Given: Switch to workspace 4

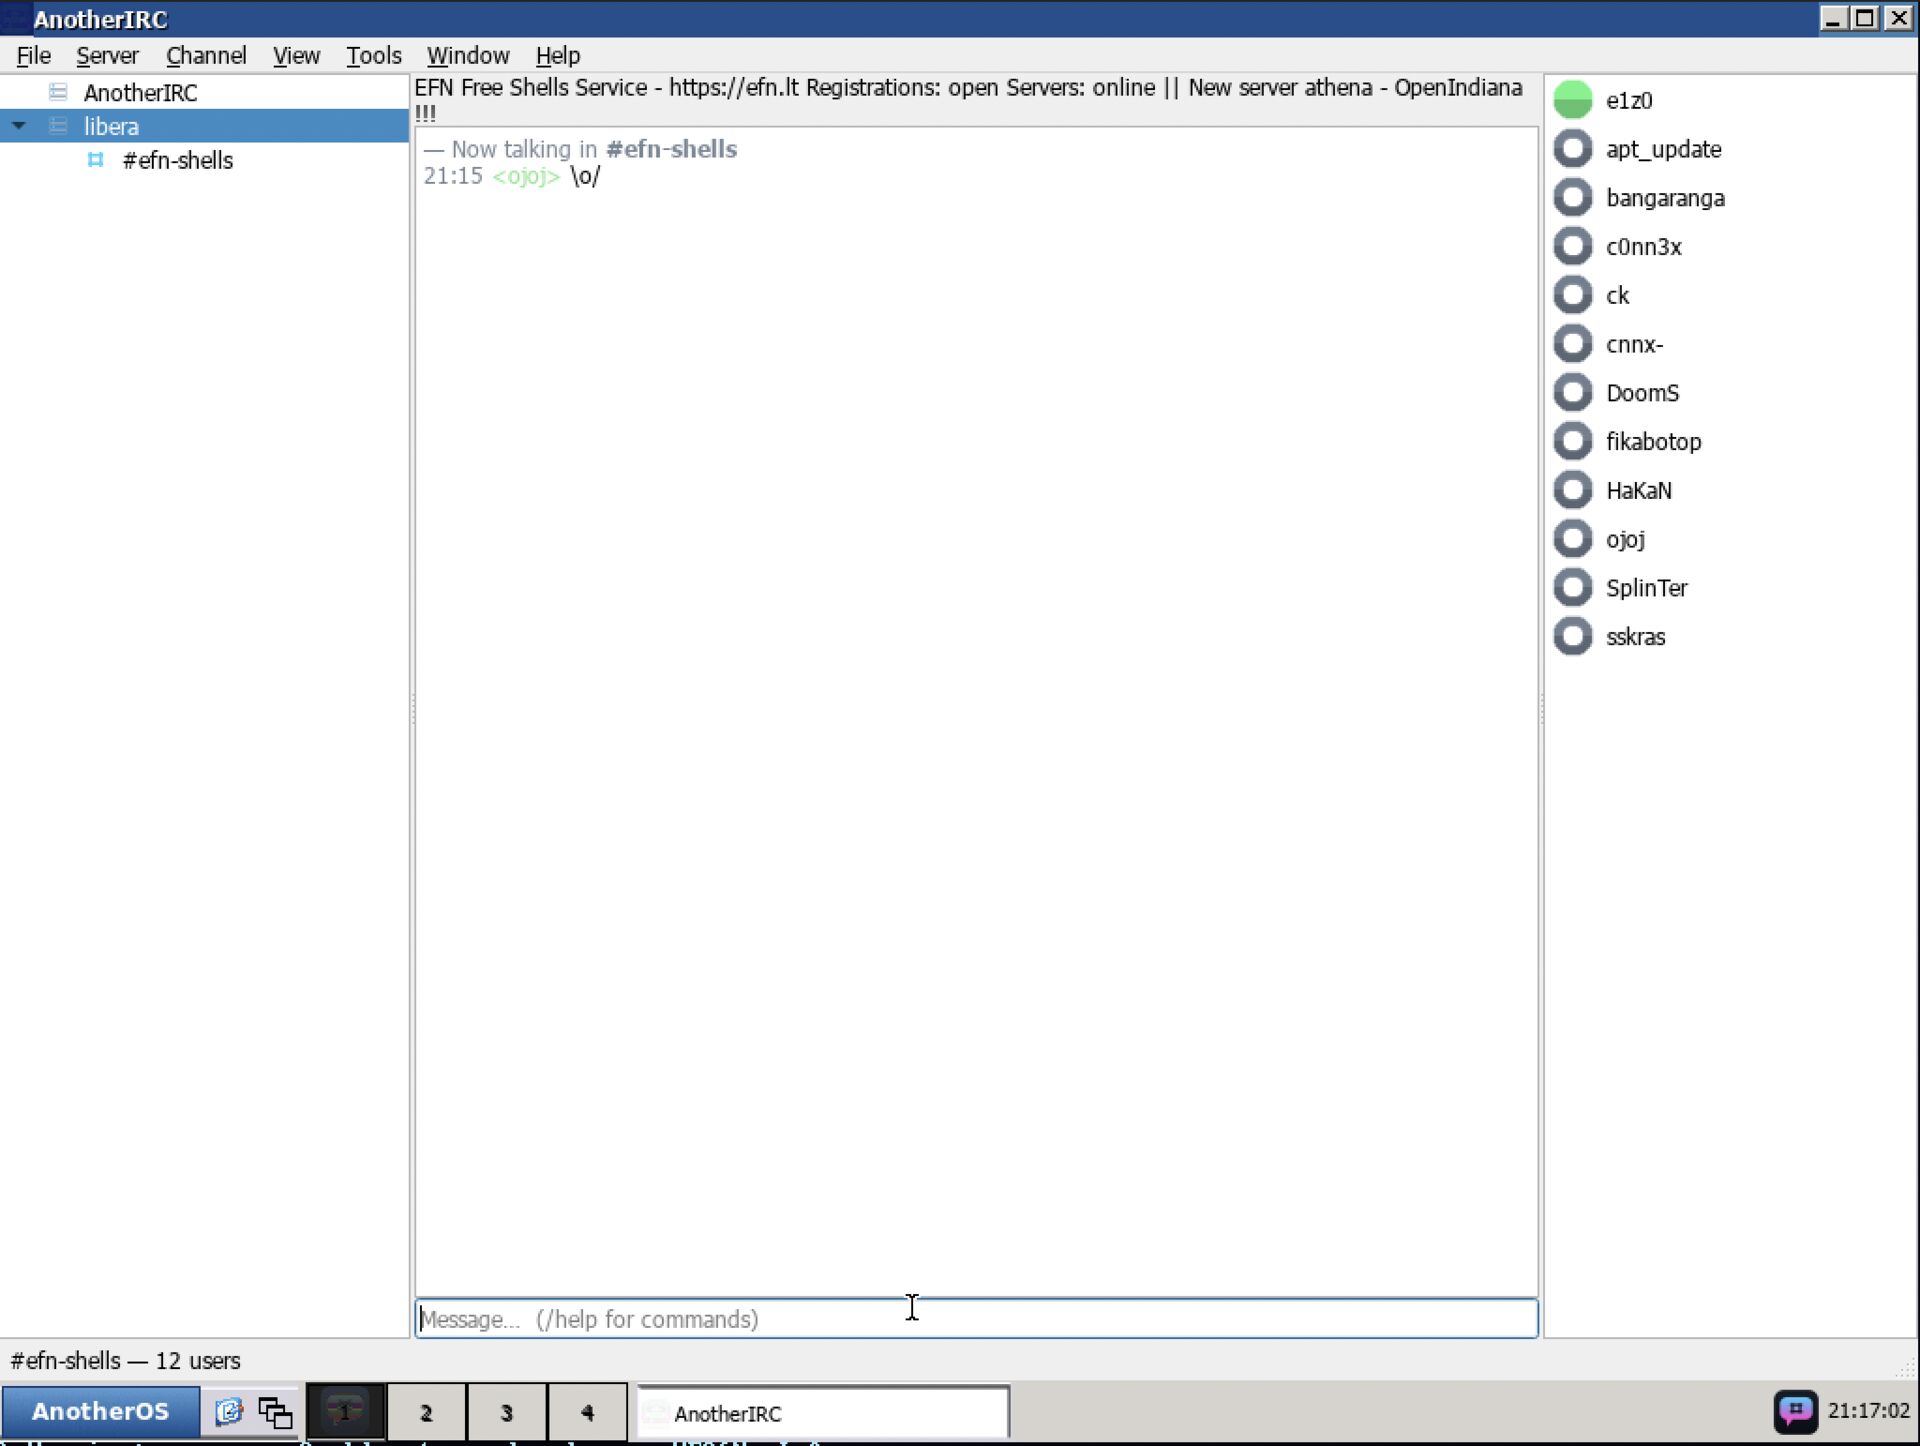Looking at the screenshot, I should [588, 1412].
